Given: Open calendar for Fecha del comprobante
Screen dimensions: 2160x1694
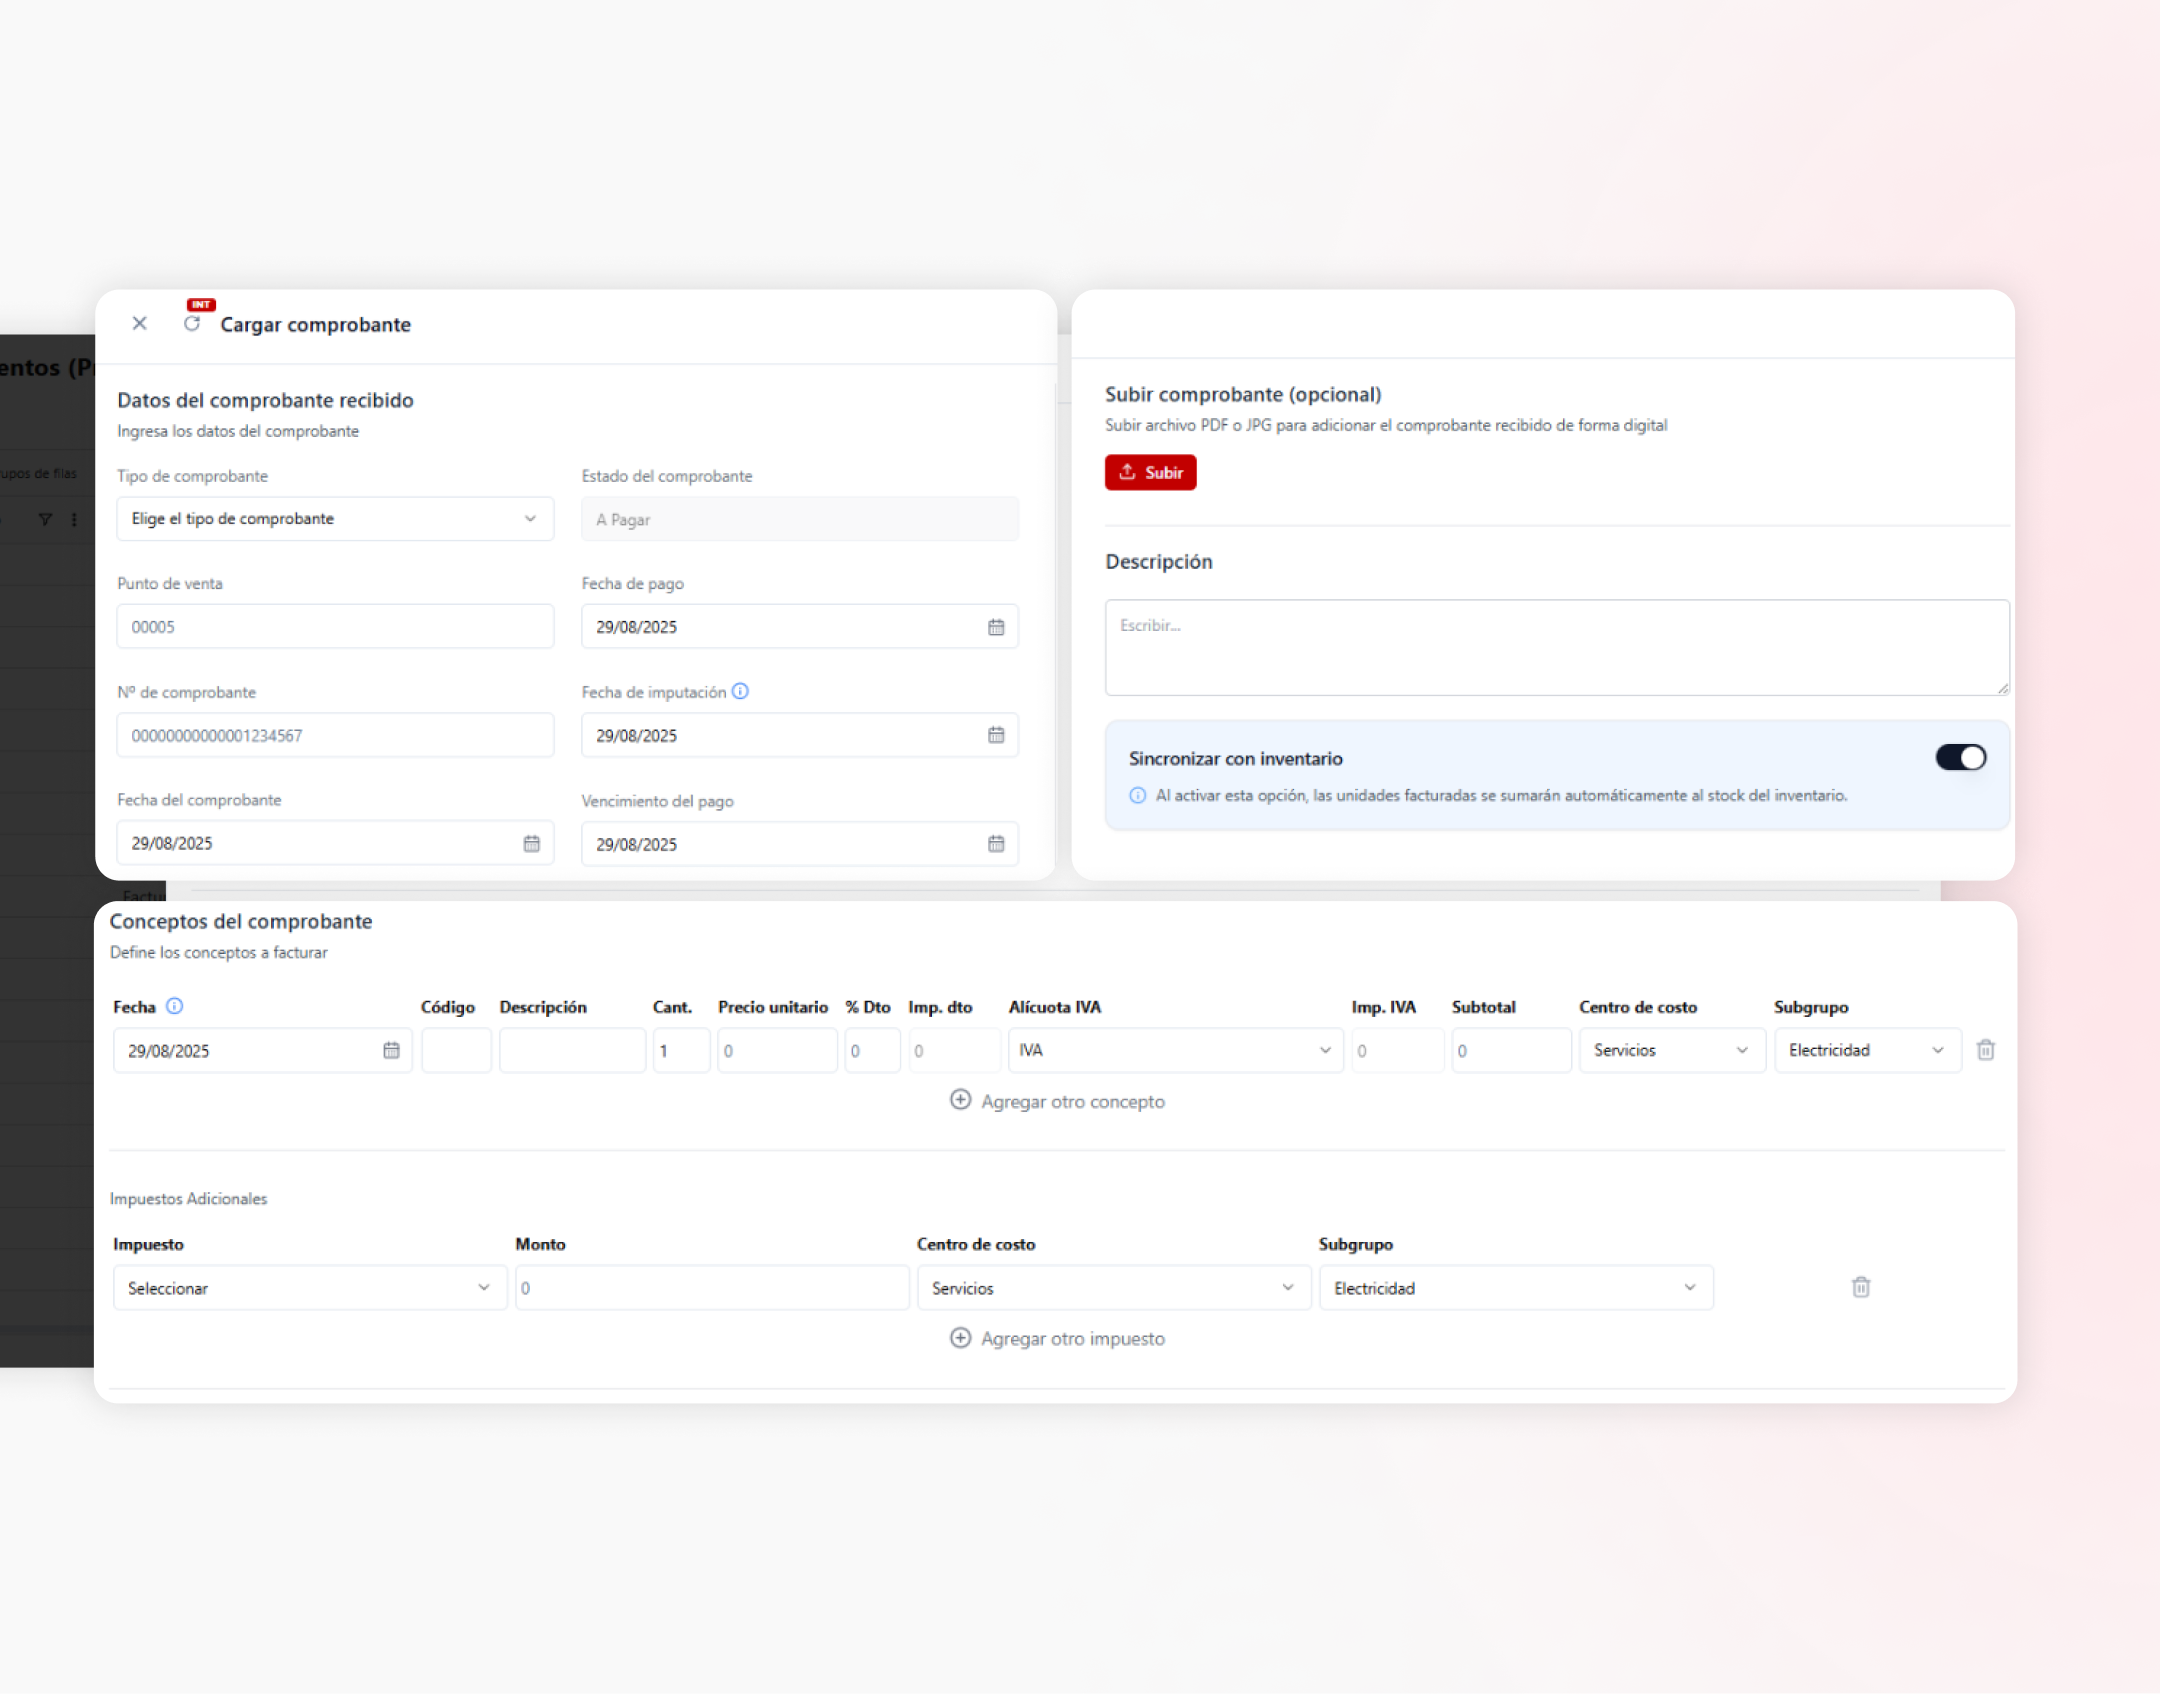Looking at the screenshot, I should (x=531, y=843).
